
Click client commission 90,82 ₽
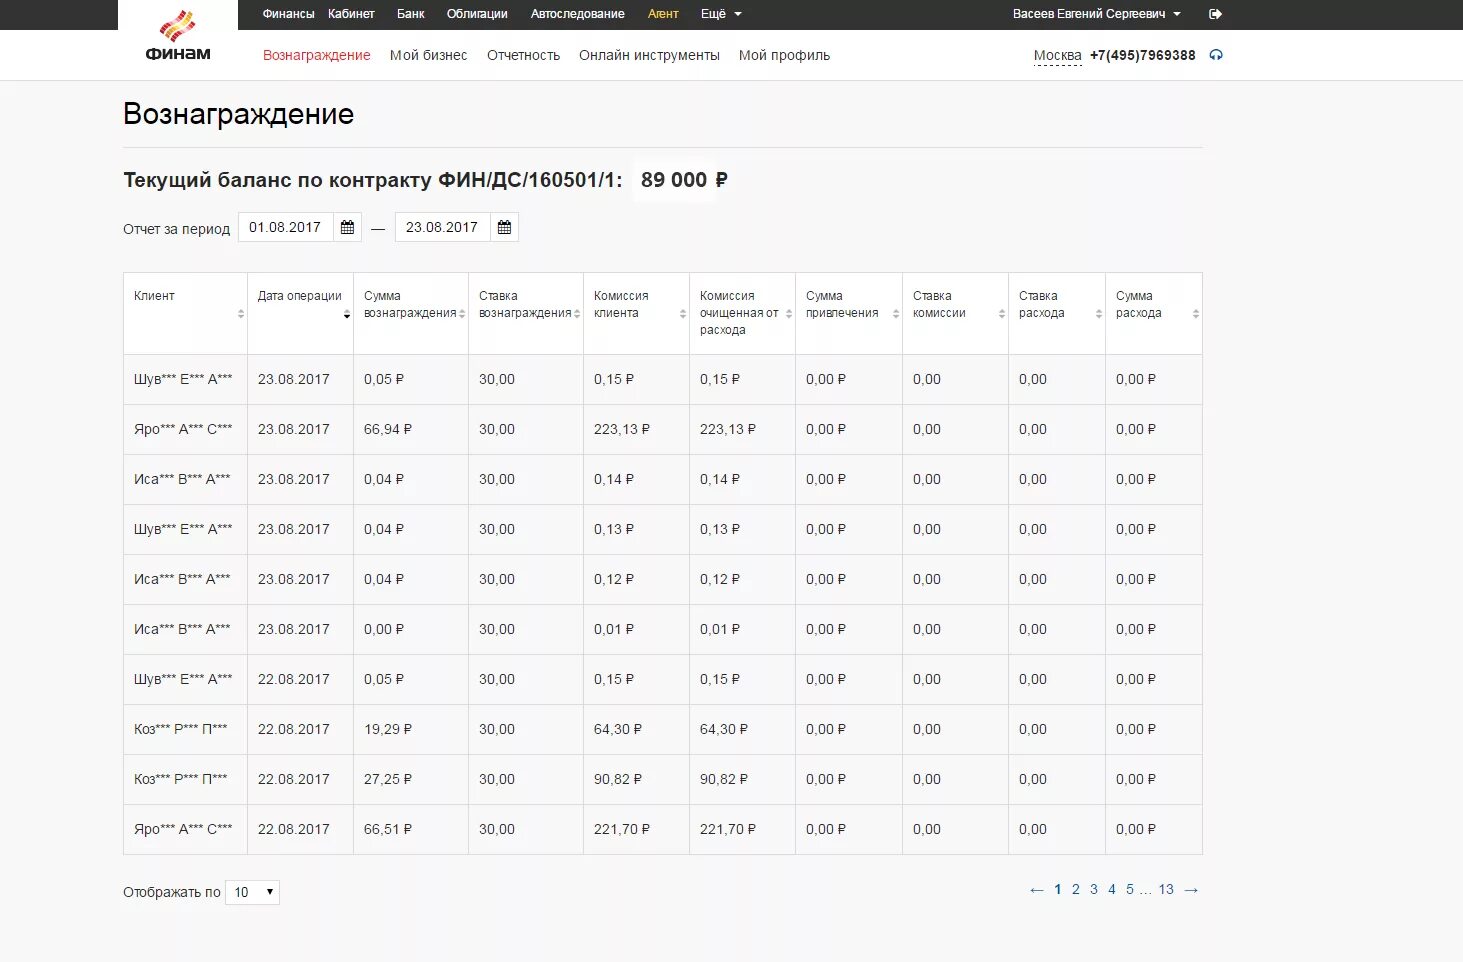[618, 779]
